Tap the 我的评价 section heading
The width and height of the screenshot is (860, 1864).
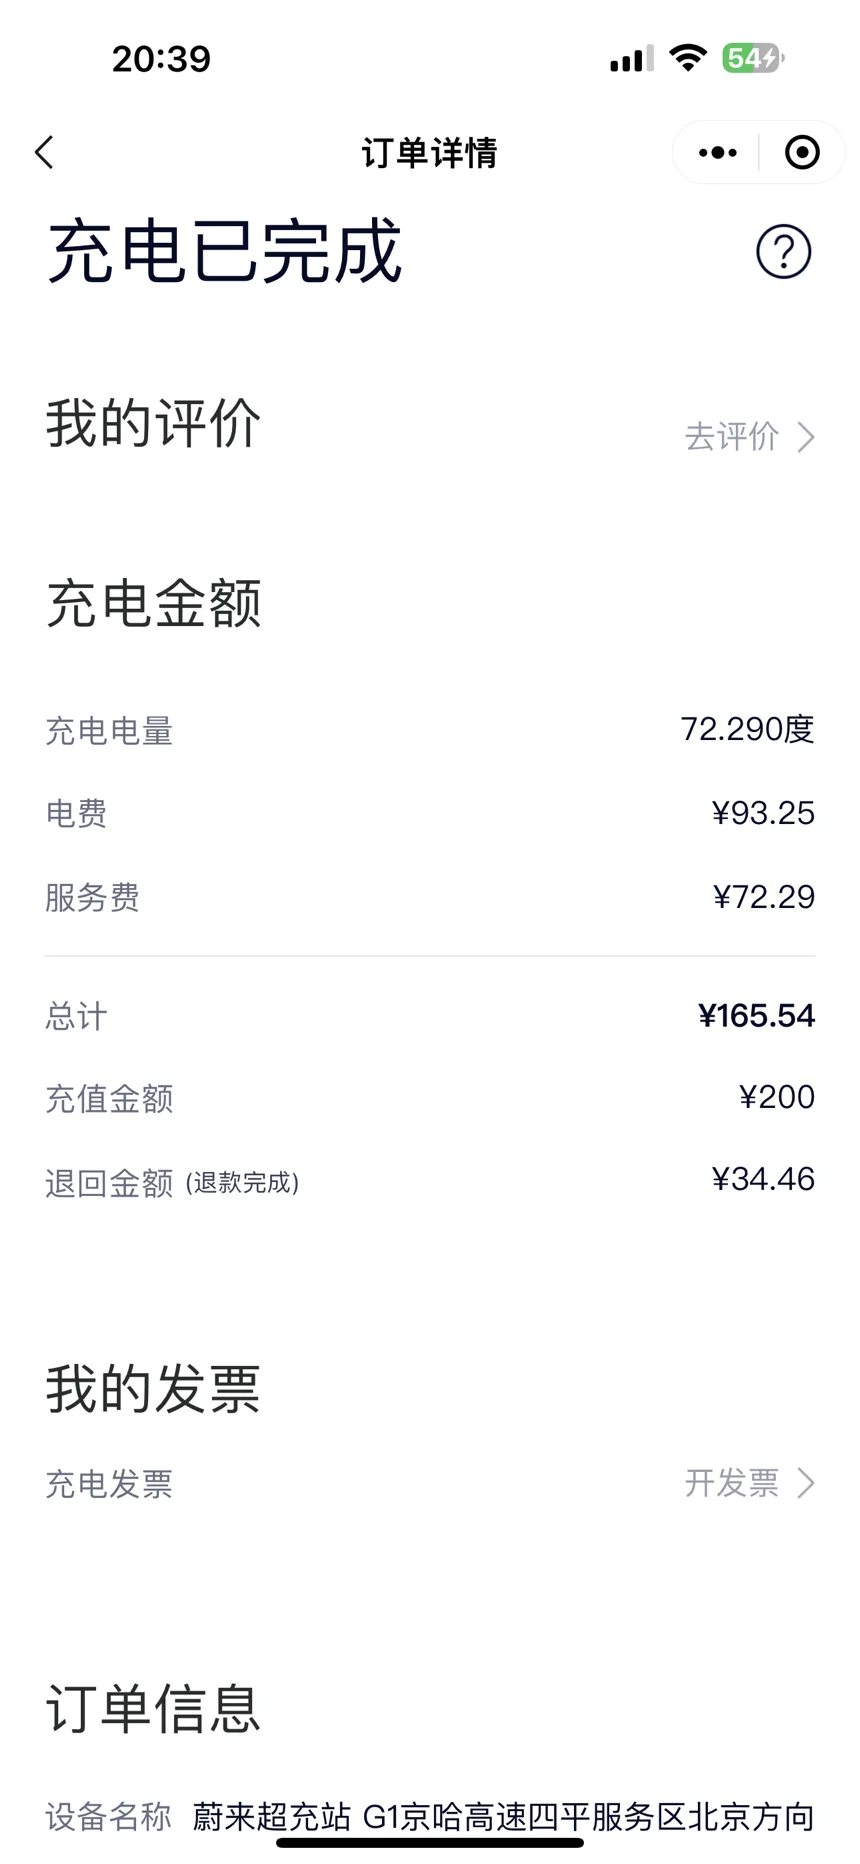153,423
